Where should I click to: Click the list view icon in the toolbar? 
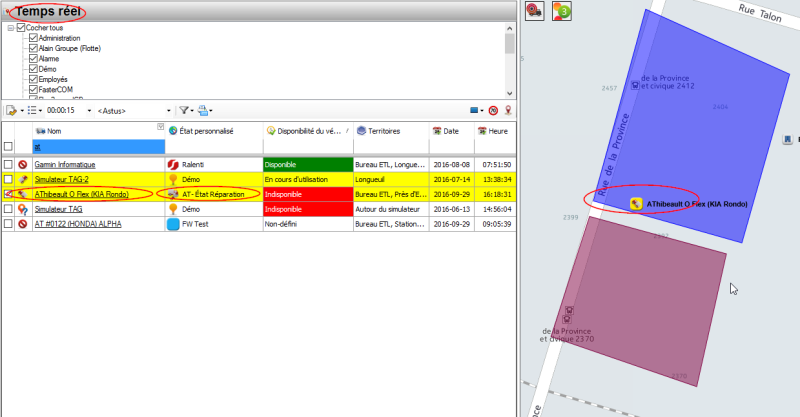tap(31, 110)
